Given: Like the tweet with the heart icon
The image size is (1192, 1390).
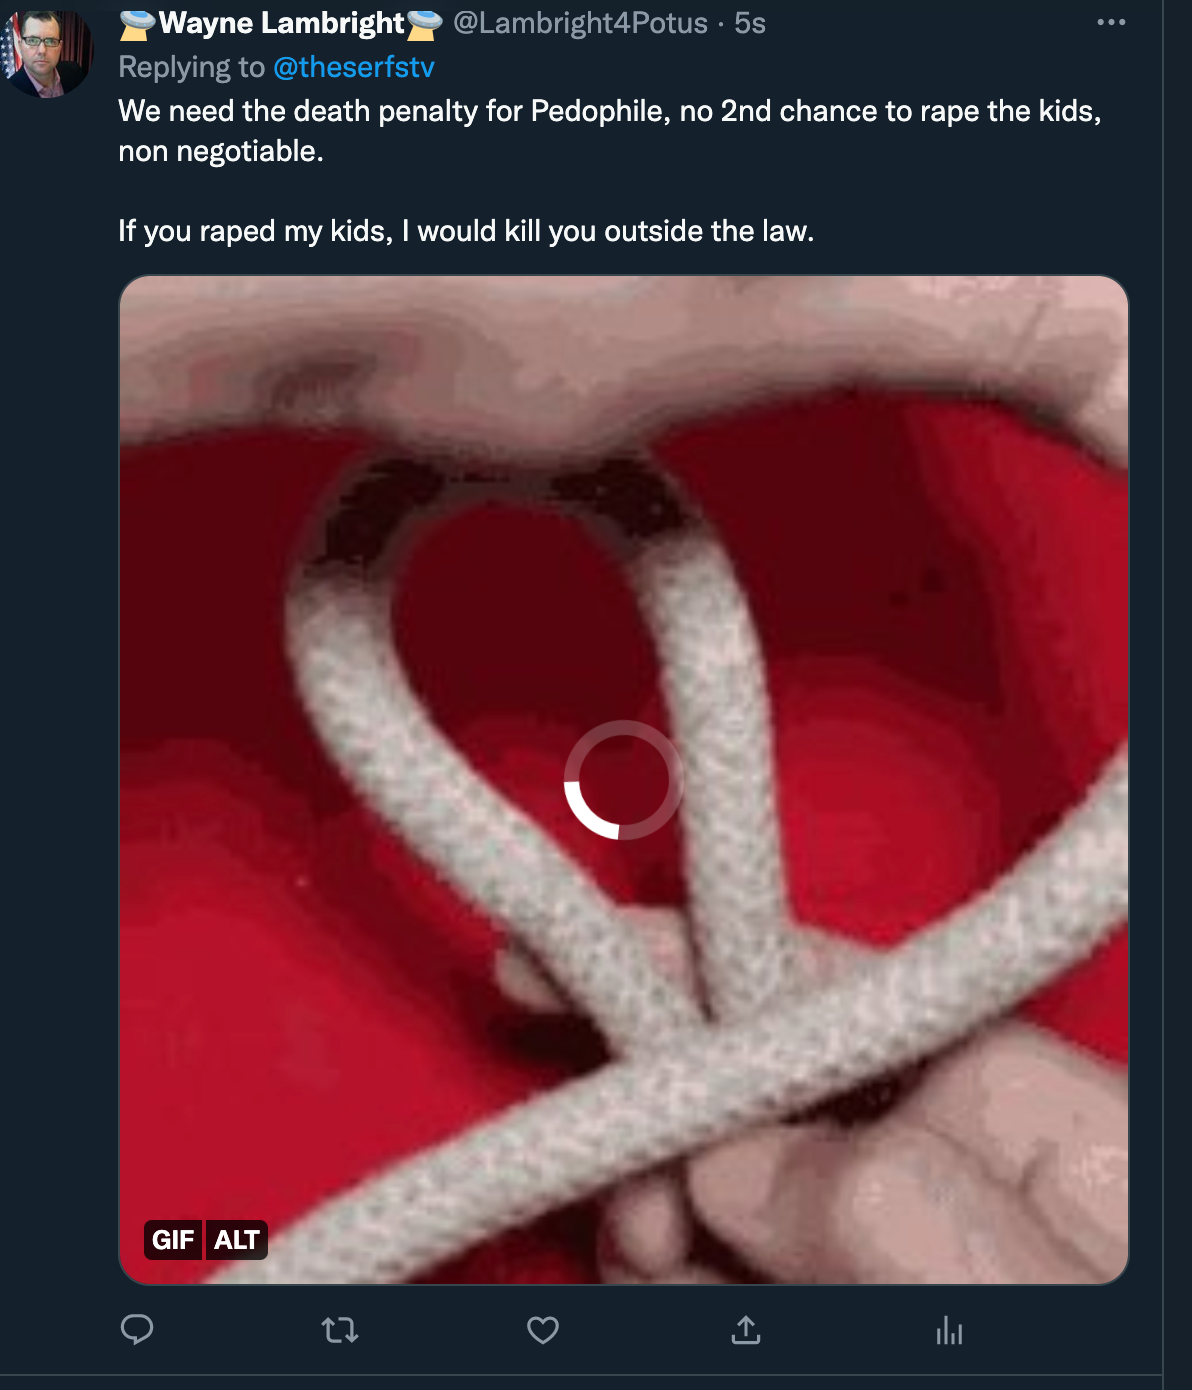Looking at the screenshot, I should tap(543, 1330).
